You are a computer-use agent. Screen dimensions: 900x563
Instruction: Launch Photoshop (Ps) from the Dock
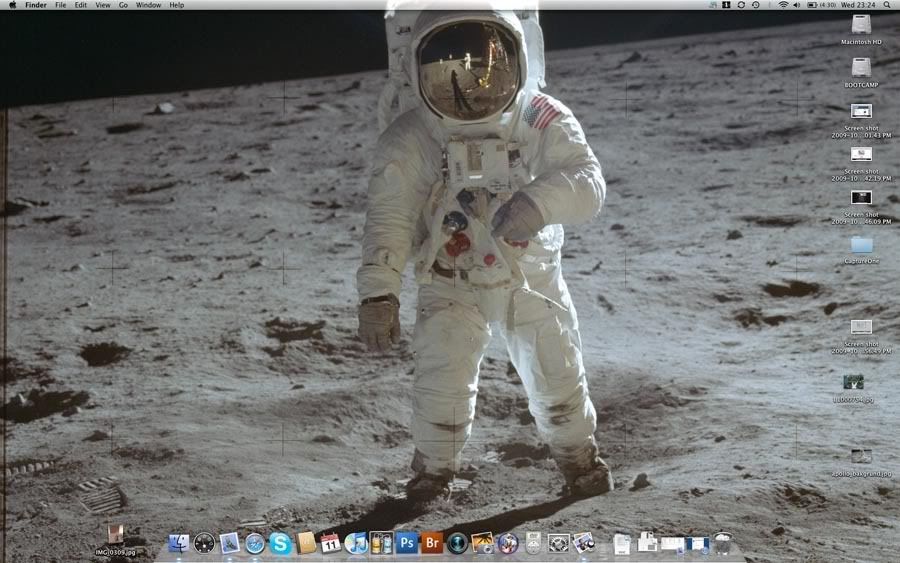click(407, 542)
